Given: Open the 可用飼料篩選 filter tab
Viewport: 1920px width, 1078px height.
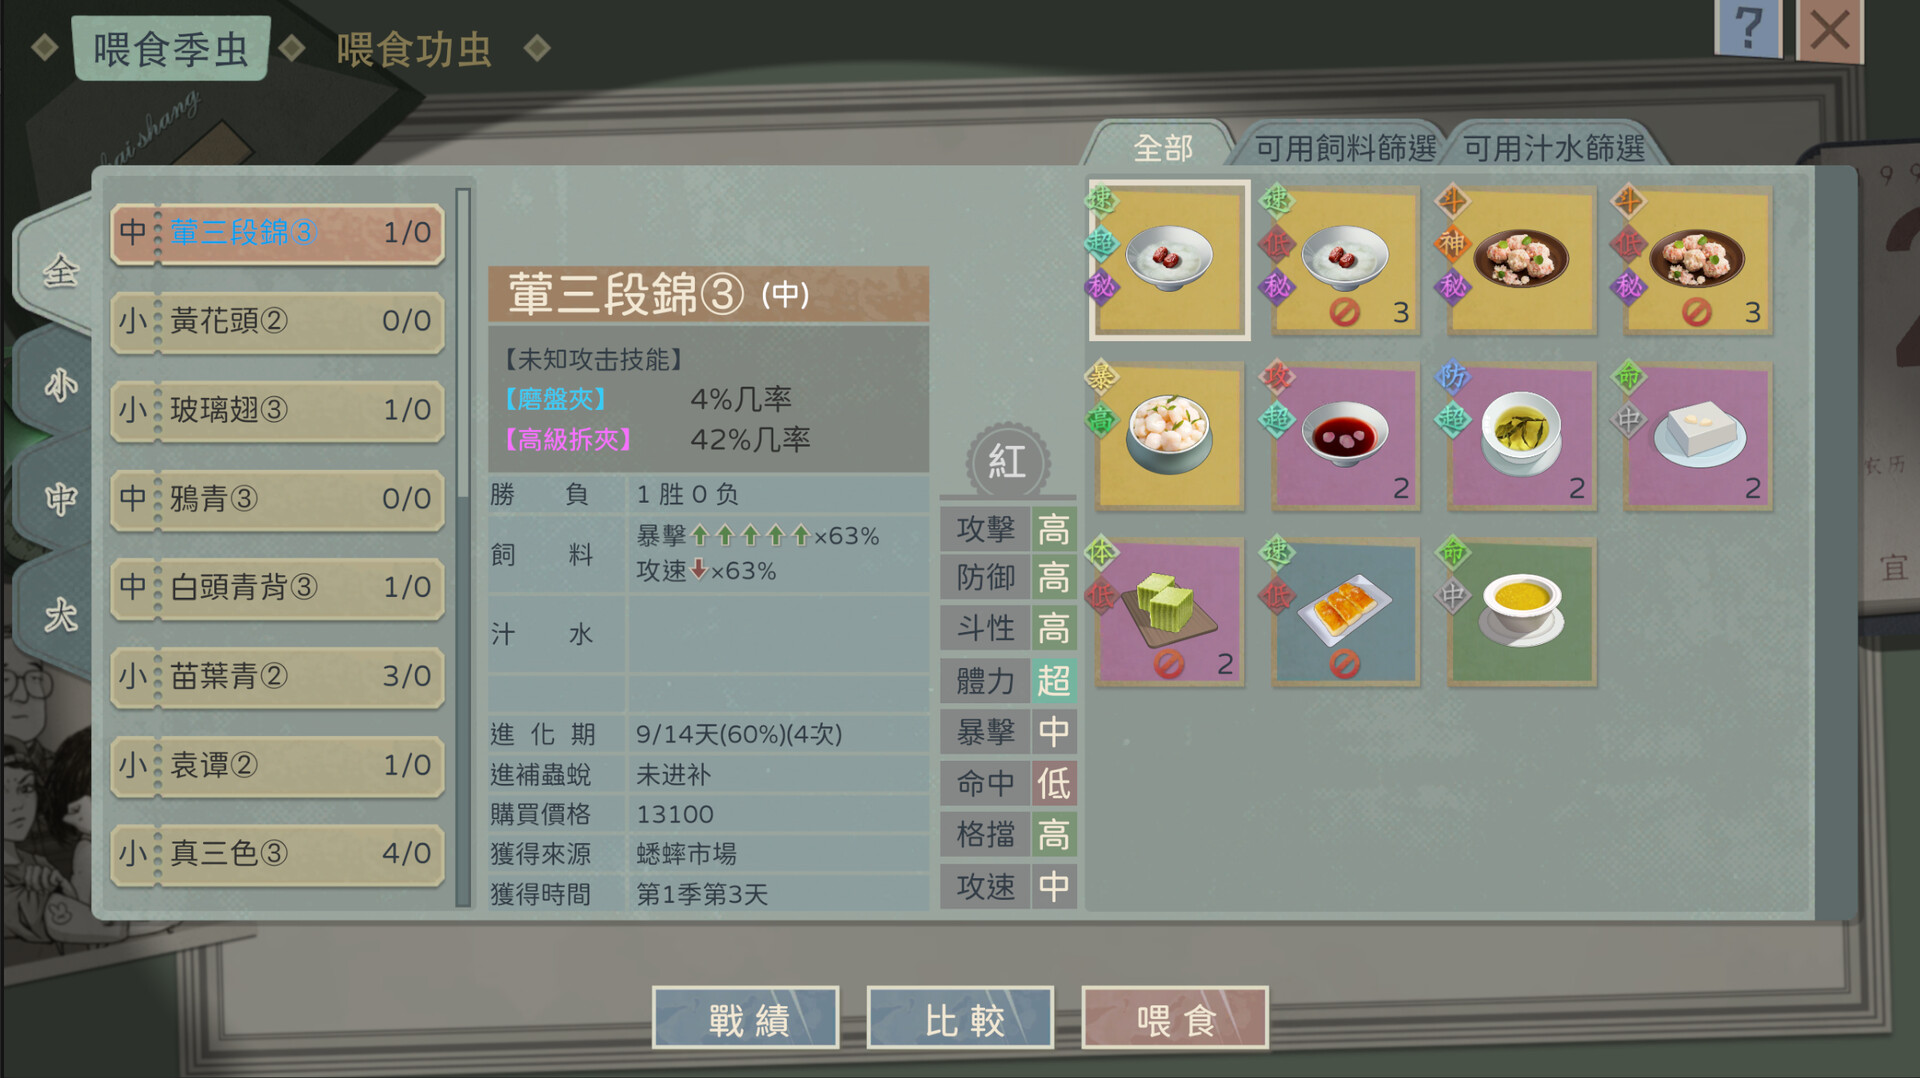Looking at the screenshot, I should [1345, 148].
